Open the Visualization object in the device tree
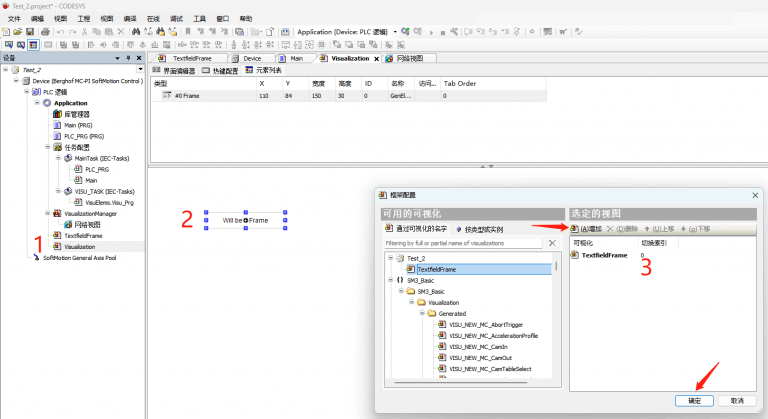The height and width of the screenshot is (419, 768). (x=79, y=246)
